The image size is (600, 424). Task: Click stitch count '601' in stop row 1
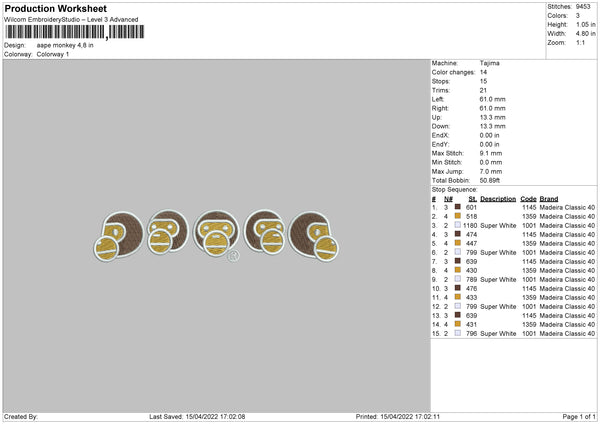pyautogui.click(x=471, y=207)
